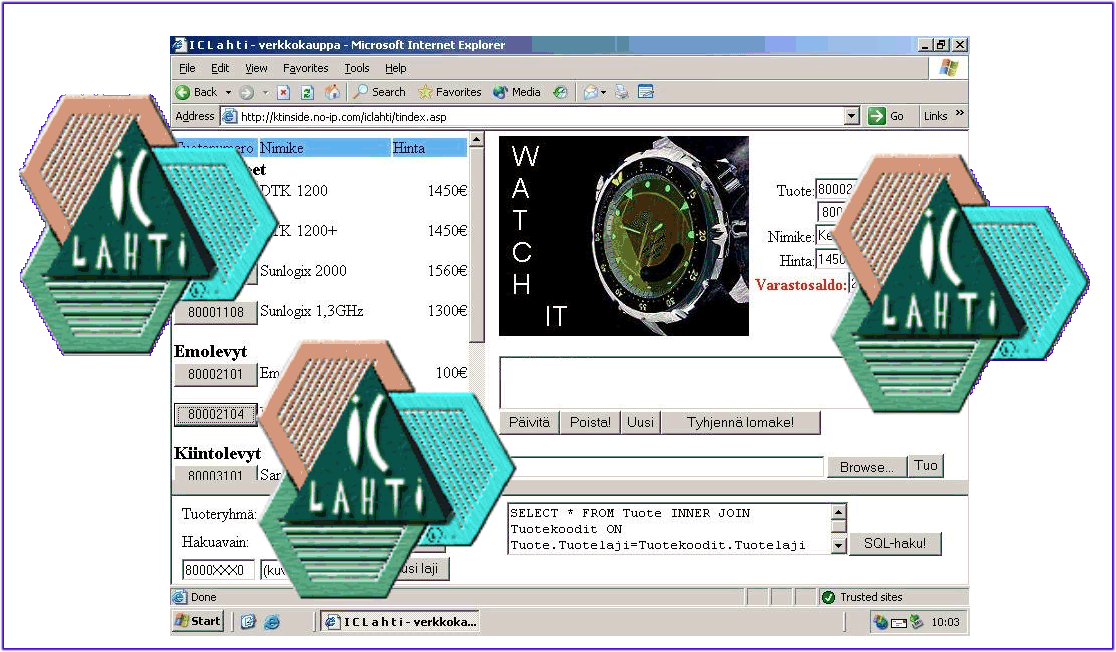Image resolution: width=1116 pixels, height=652 pixels.
Task: Click the 1560€ price
Action: pyautogui.click(x=447, y=271)
